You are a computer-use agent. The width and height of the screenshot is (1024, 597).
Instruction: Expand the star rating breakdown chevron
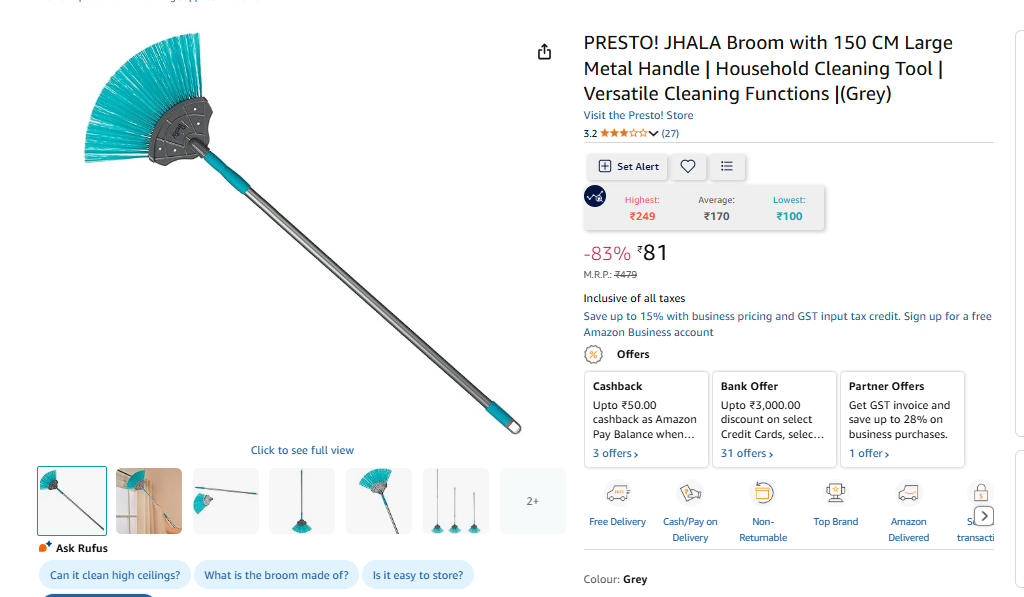click(653, 133)
